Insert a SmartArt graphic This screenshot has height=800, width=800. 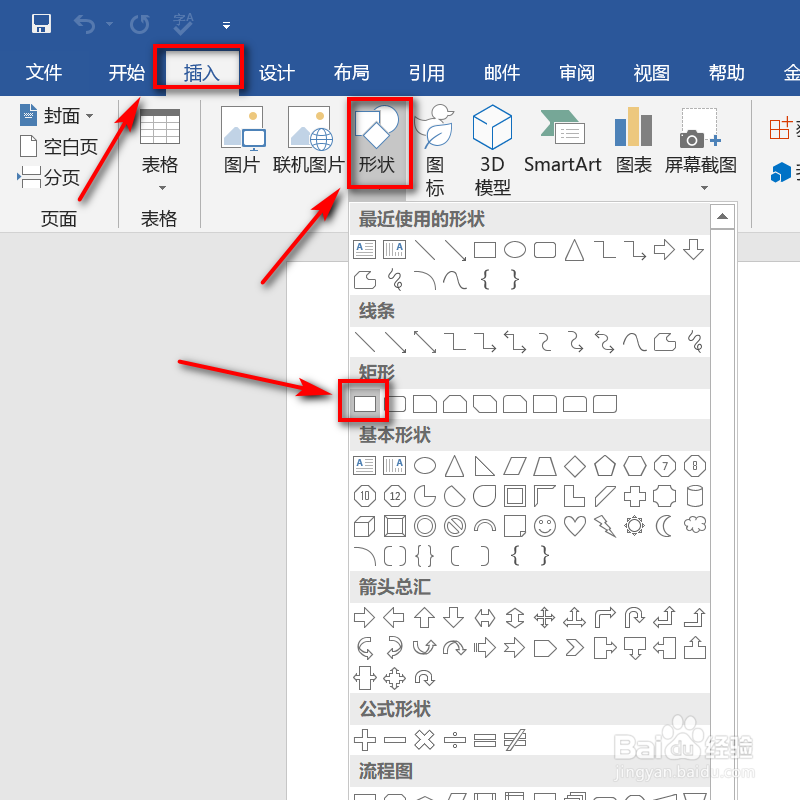tap(563, 140)
